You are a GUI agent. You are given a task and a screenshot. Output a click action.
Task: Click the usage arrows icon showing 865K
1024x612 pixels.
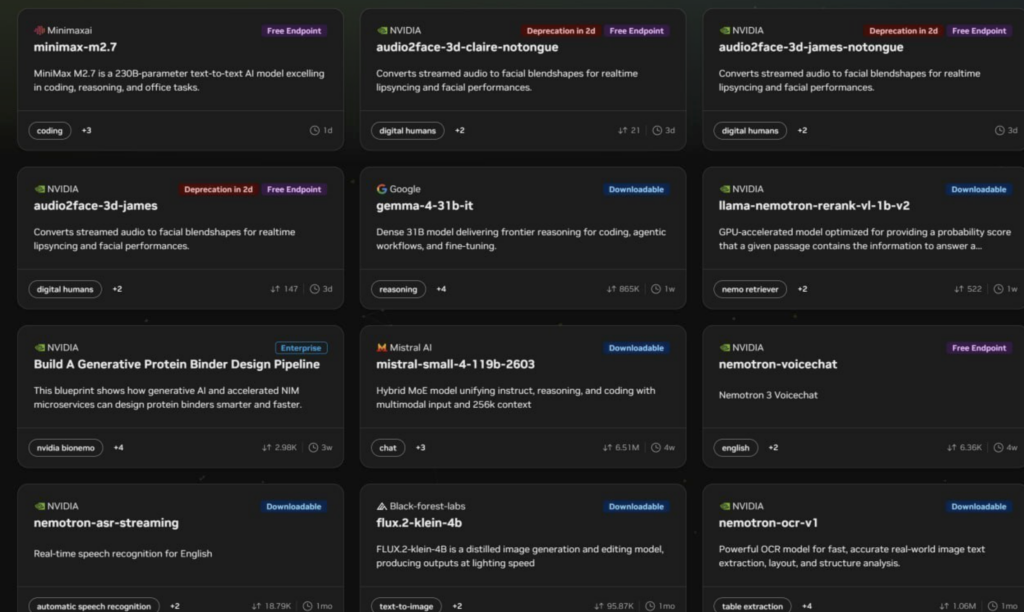(x=611, y=289)
